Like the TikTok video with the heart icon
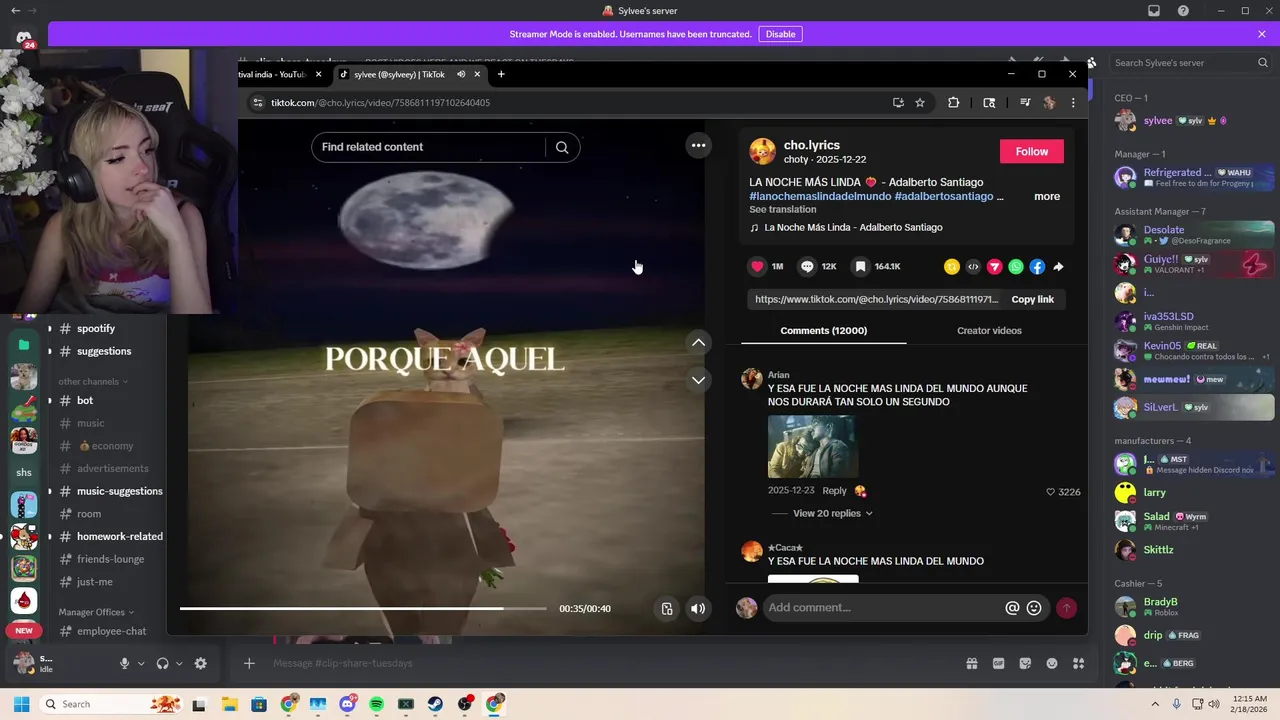This screenshot has width=1280, height=720. click(757, 266)
